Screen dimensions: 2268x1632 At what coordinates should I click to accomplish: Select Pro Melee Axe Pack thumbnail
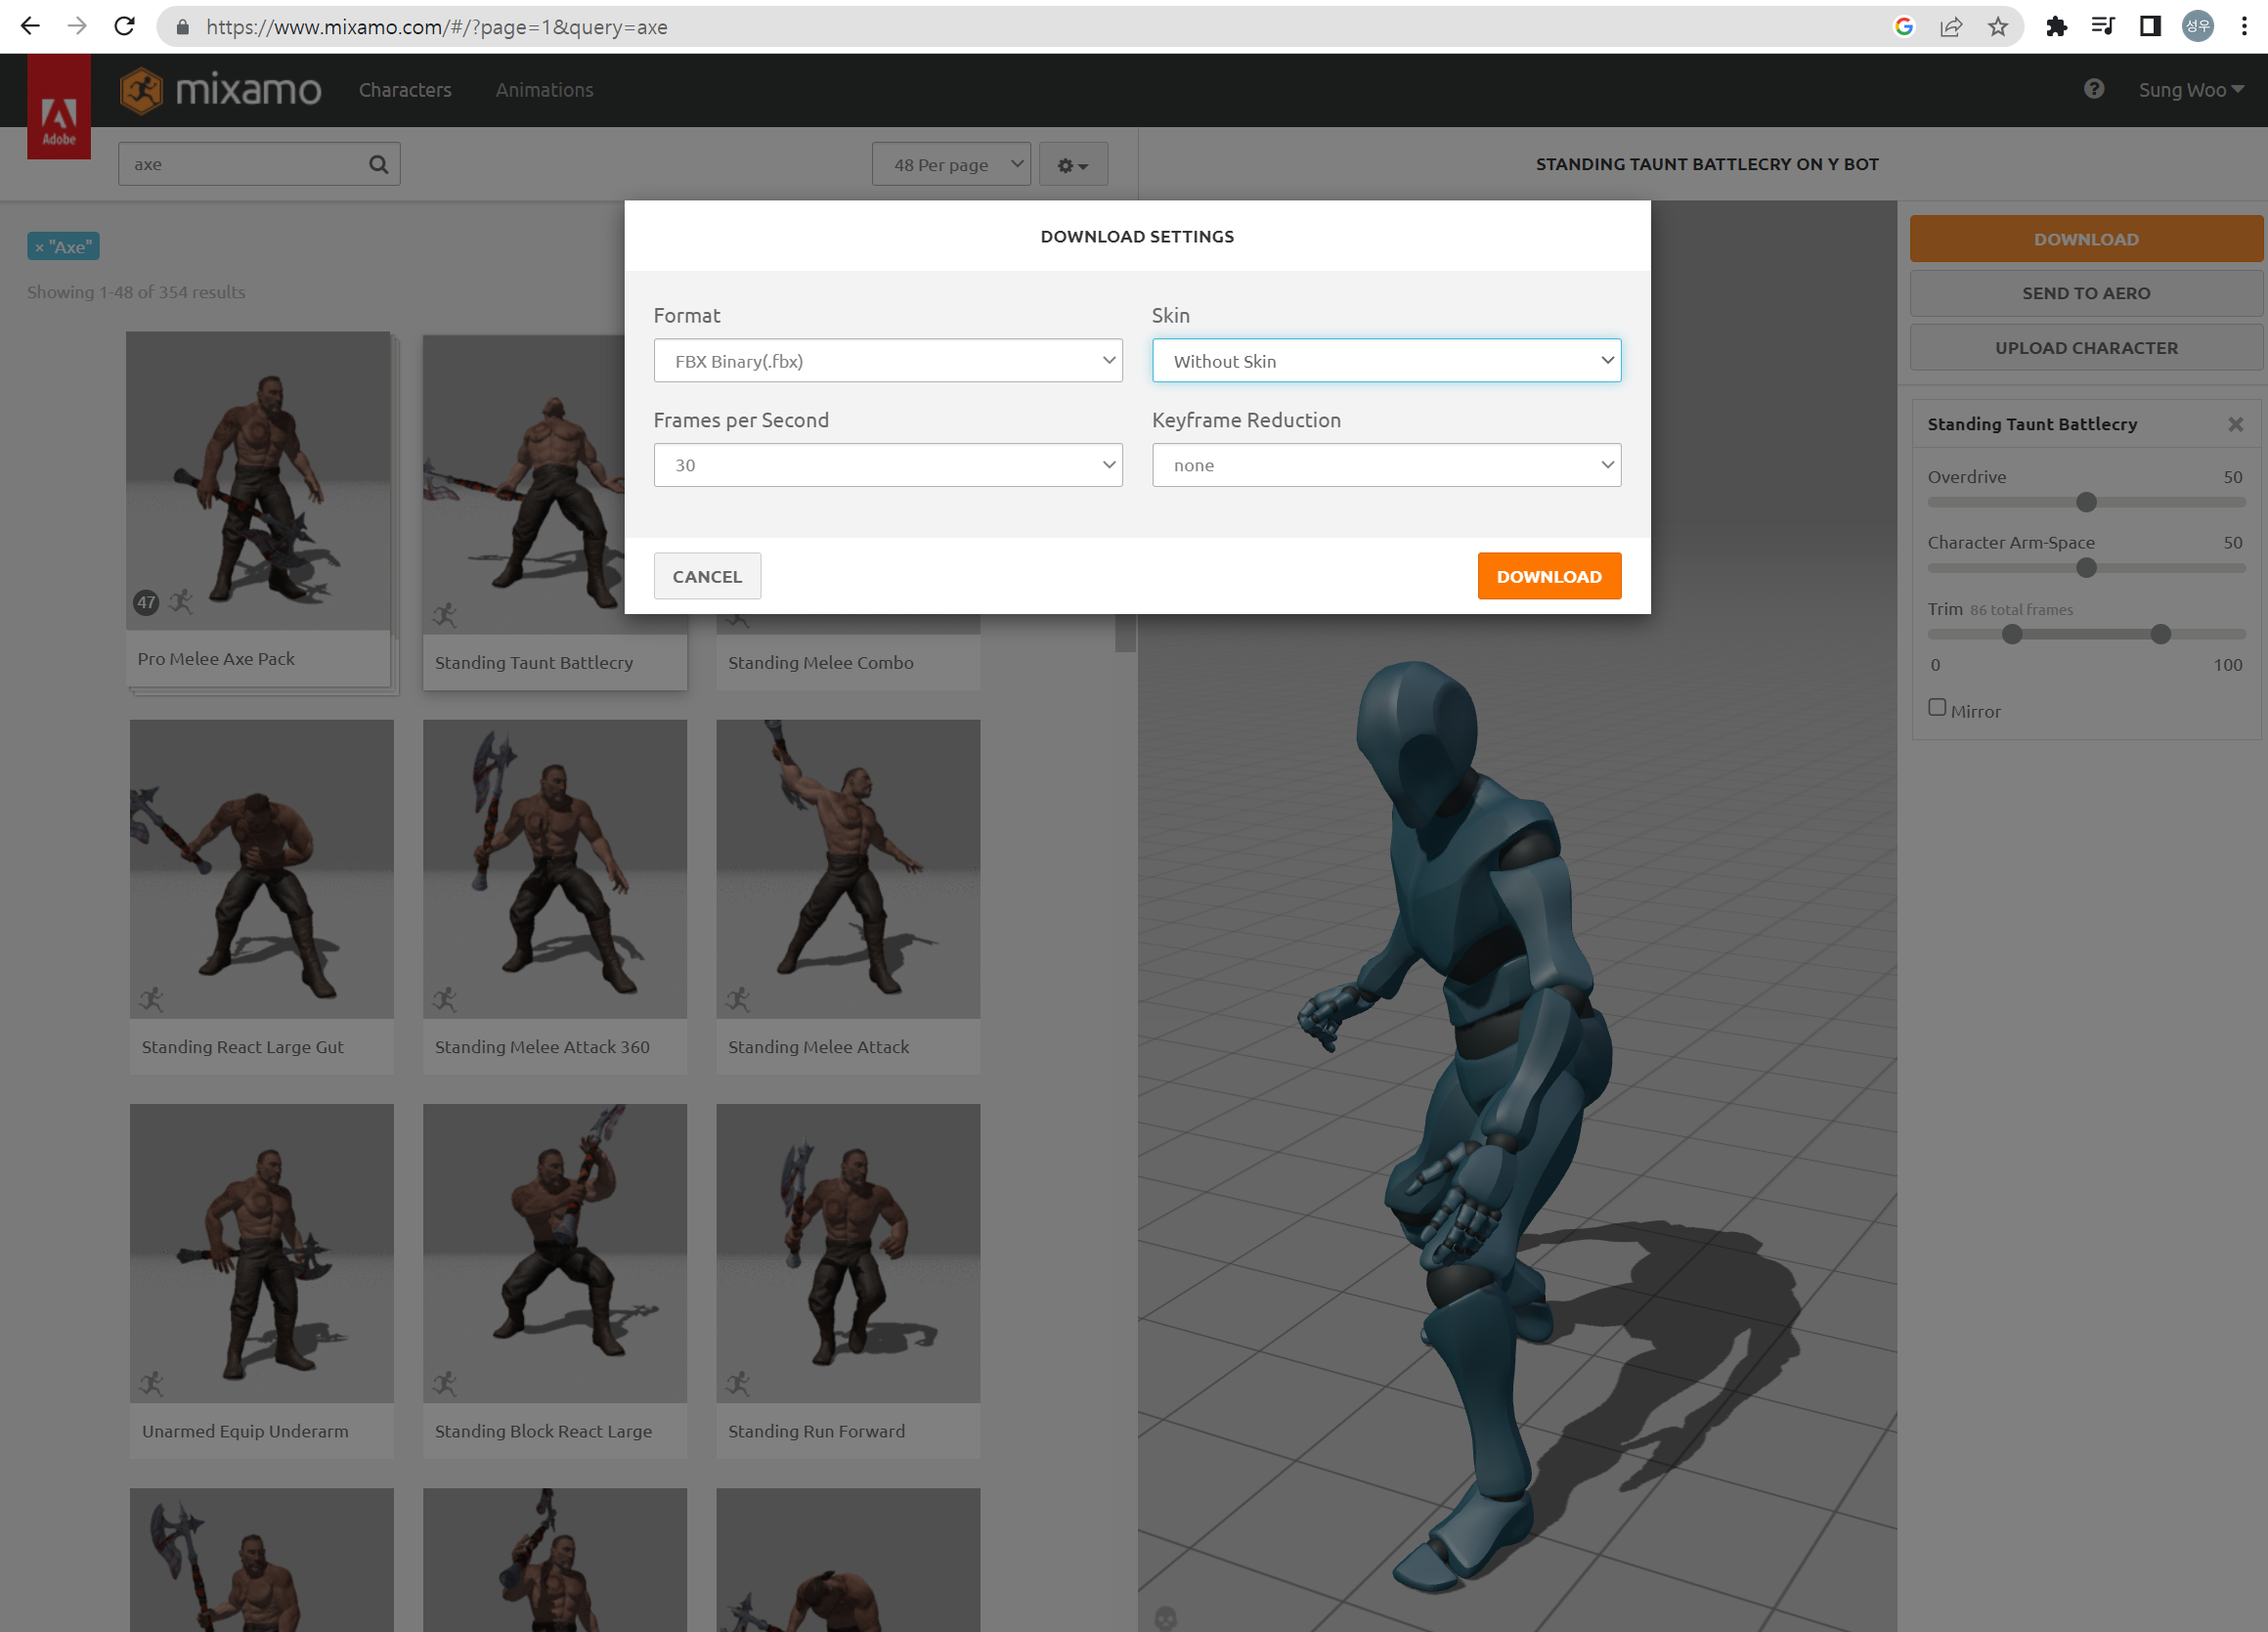click(258, 481)
